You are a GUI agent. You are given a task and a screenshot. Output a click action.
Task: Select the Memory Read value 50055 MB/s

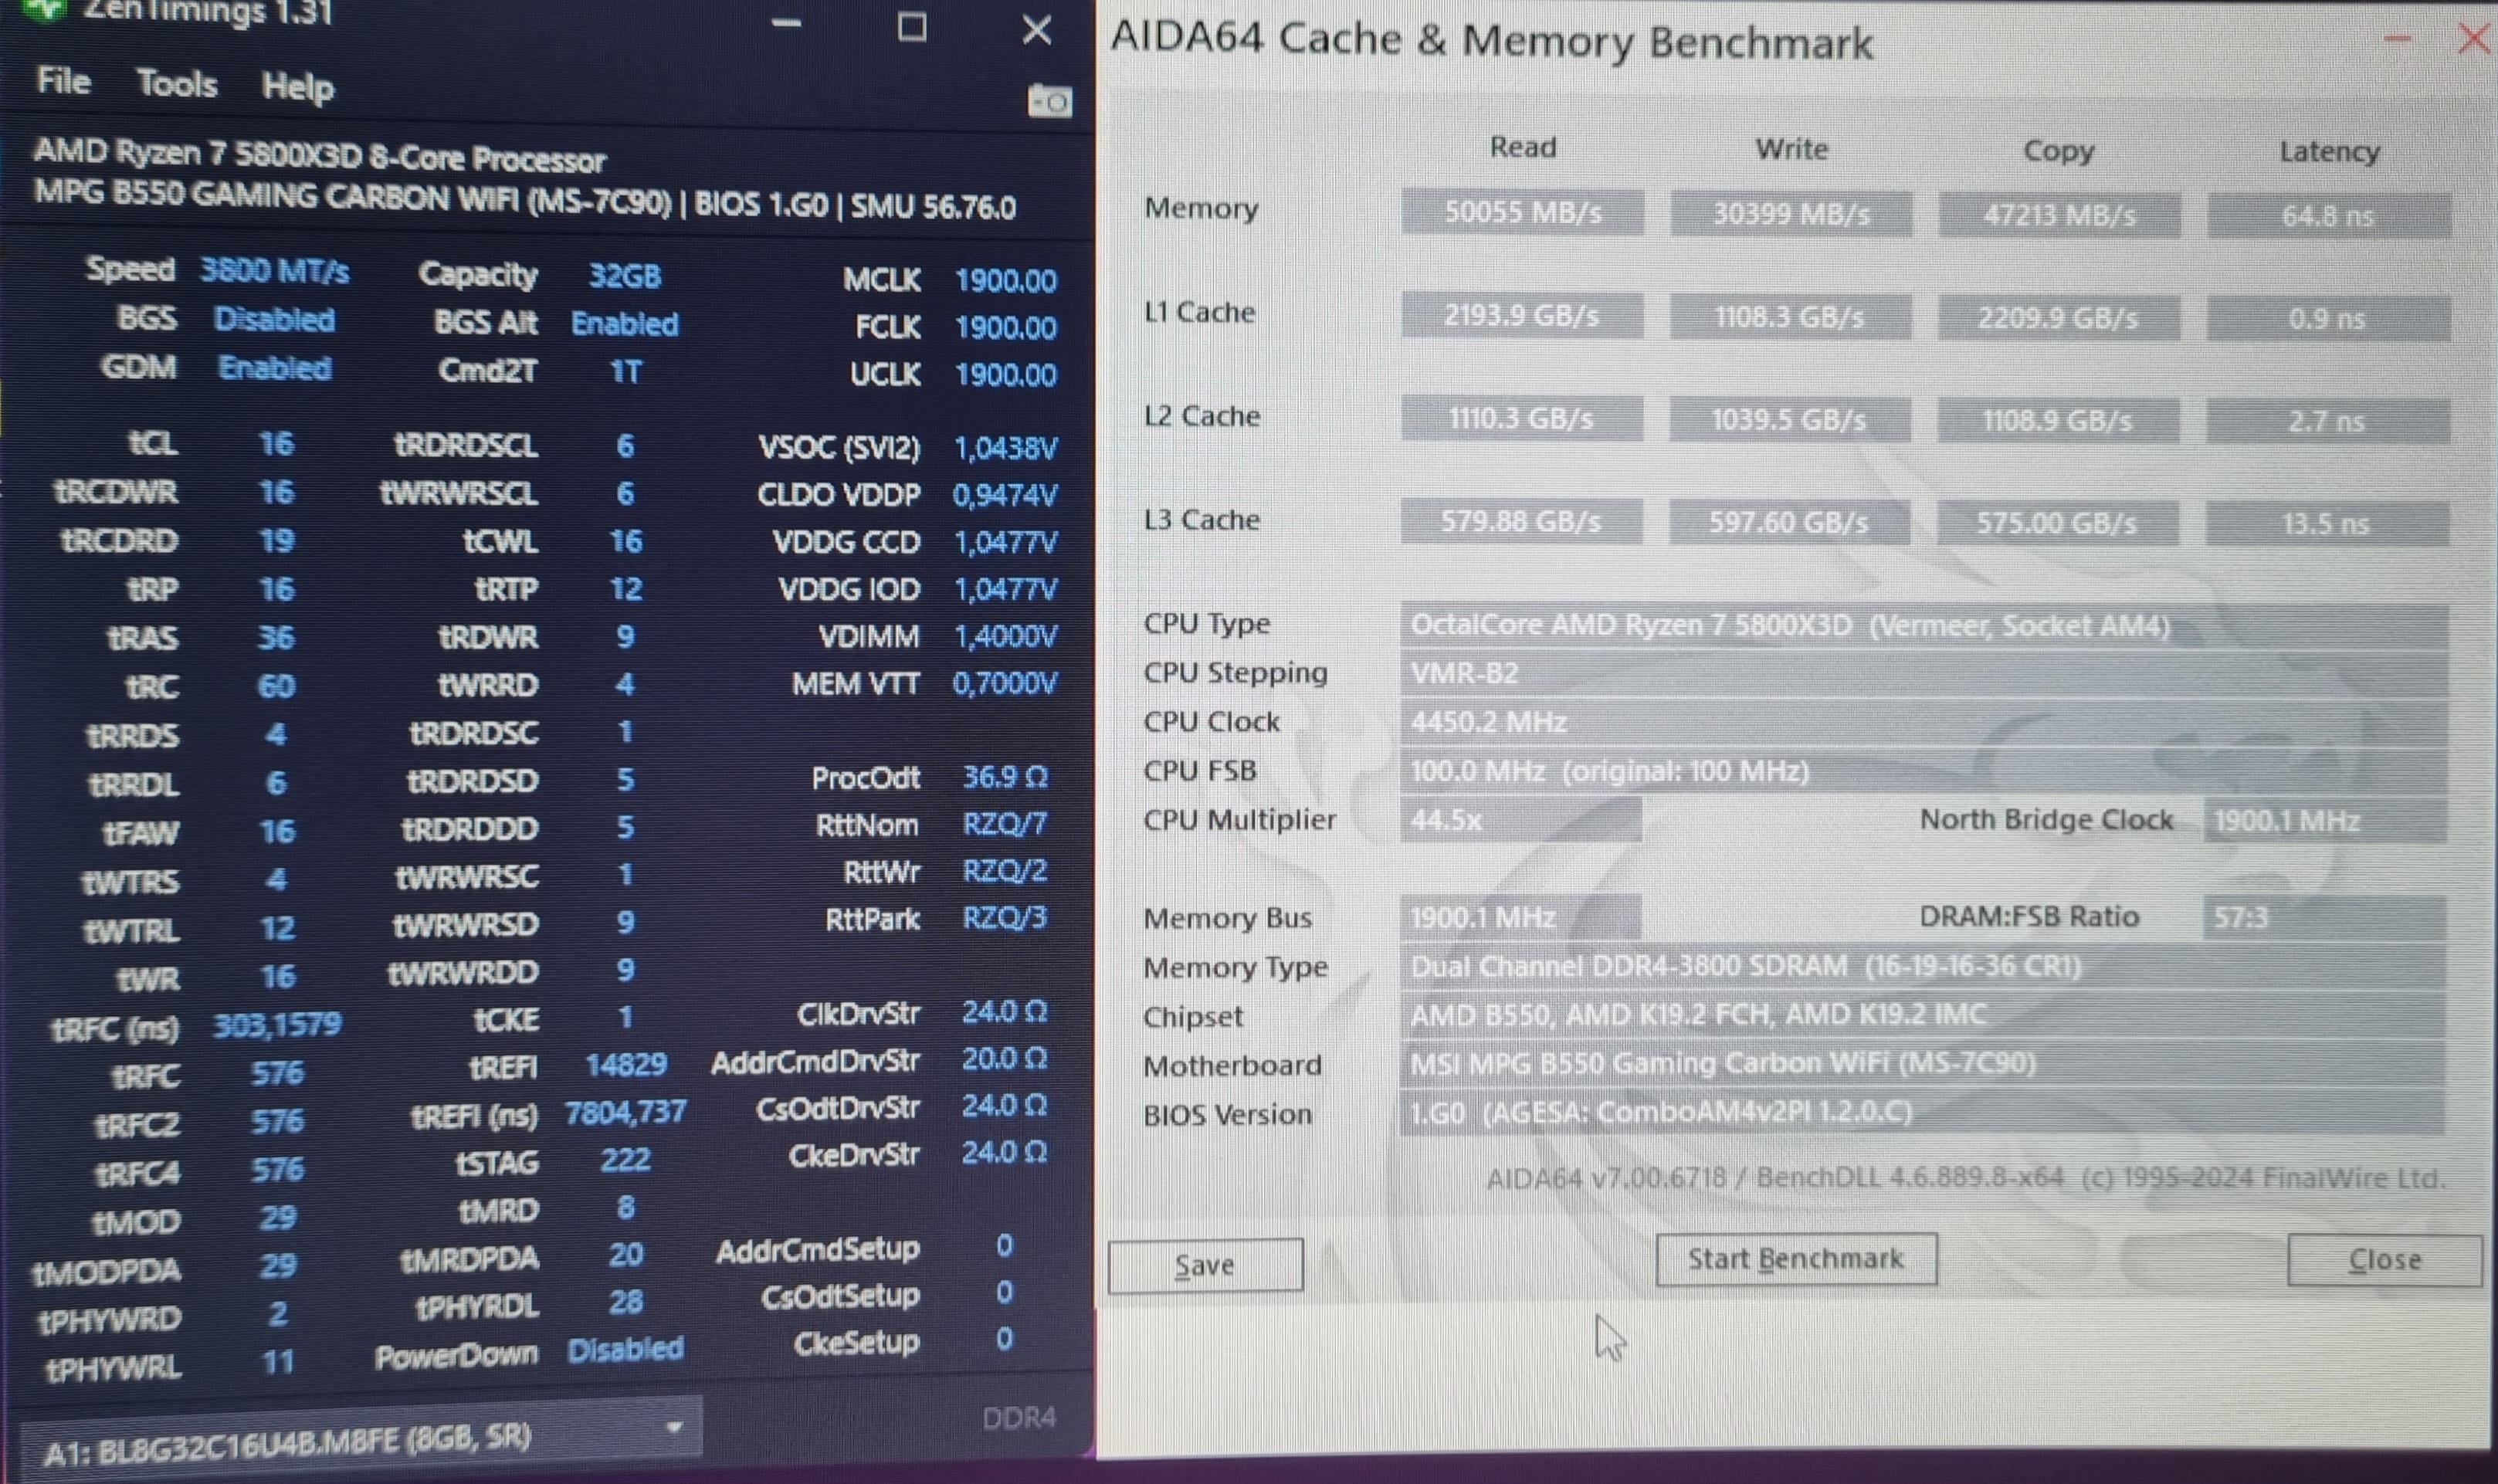pyautogui.click(x=1522, y=212)
